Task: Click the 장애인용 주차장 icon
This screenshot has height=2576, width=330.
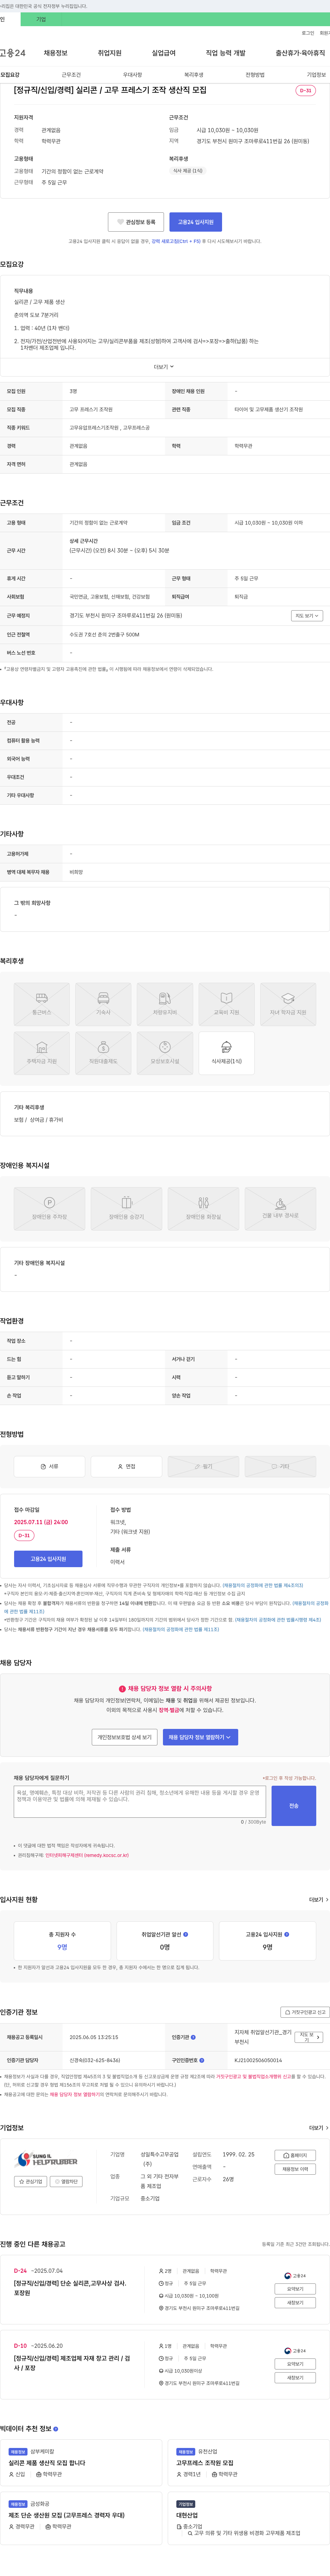Action: point(49,1208)
